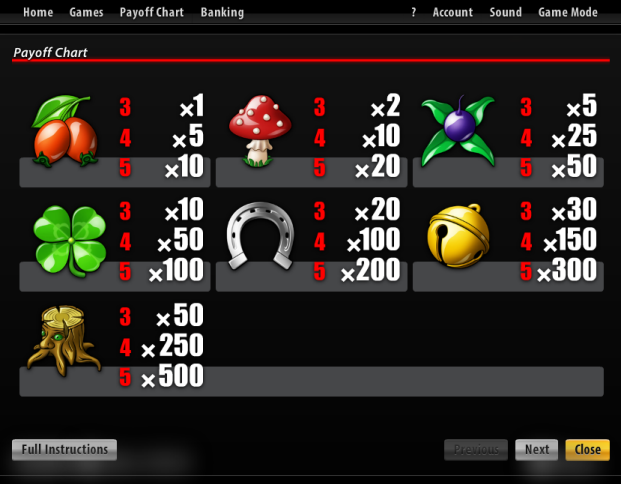Switch the Game Mode

pyautogui.click(x=568, y=12)
